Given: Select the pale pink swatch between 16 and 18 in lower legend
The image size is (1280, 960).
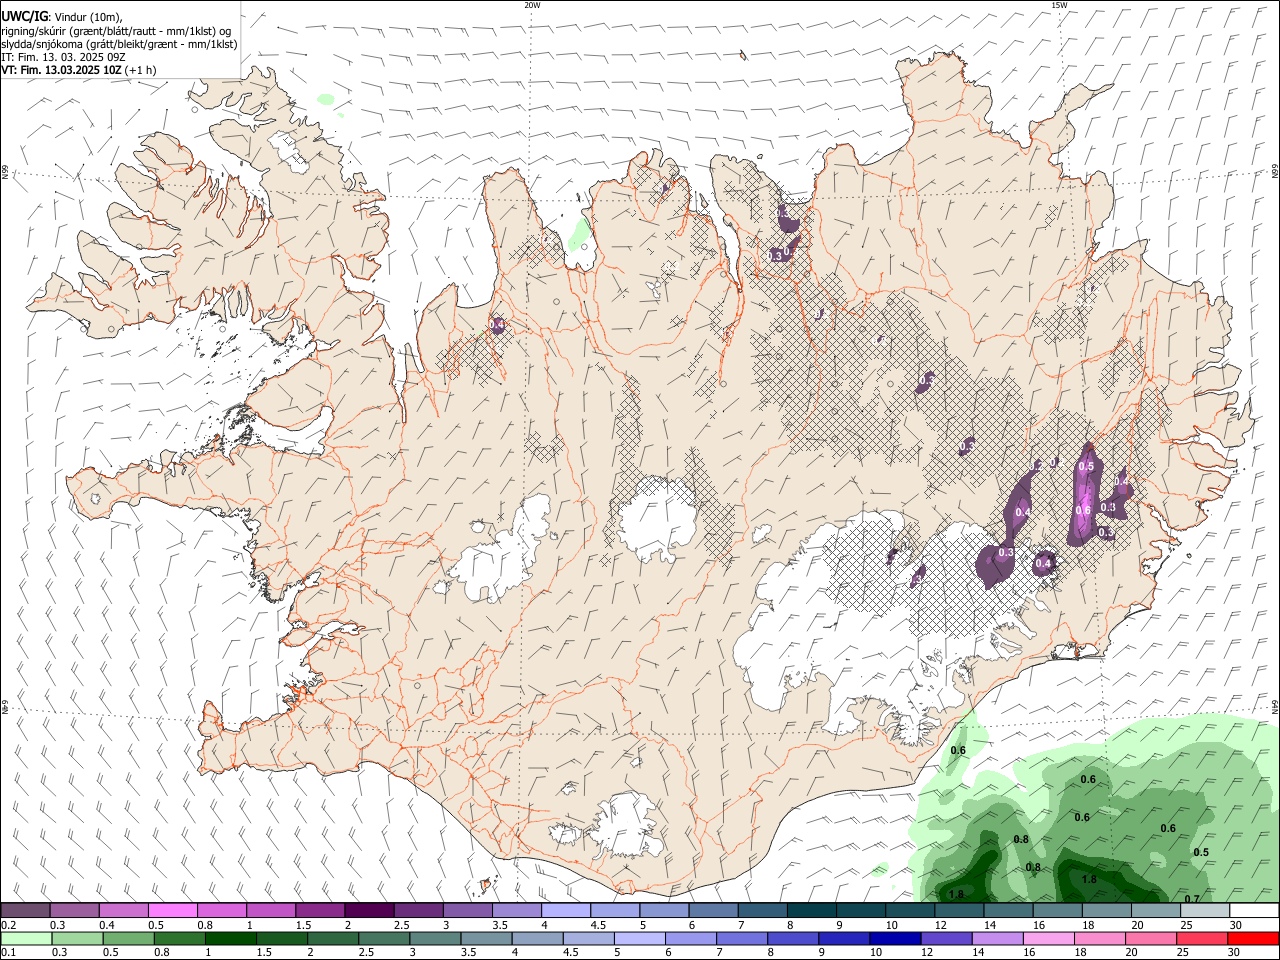Looking at the screenshot, I should click(1047, 938).
